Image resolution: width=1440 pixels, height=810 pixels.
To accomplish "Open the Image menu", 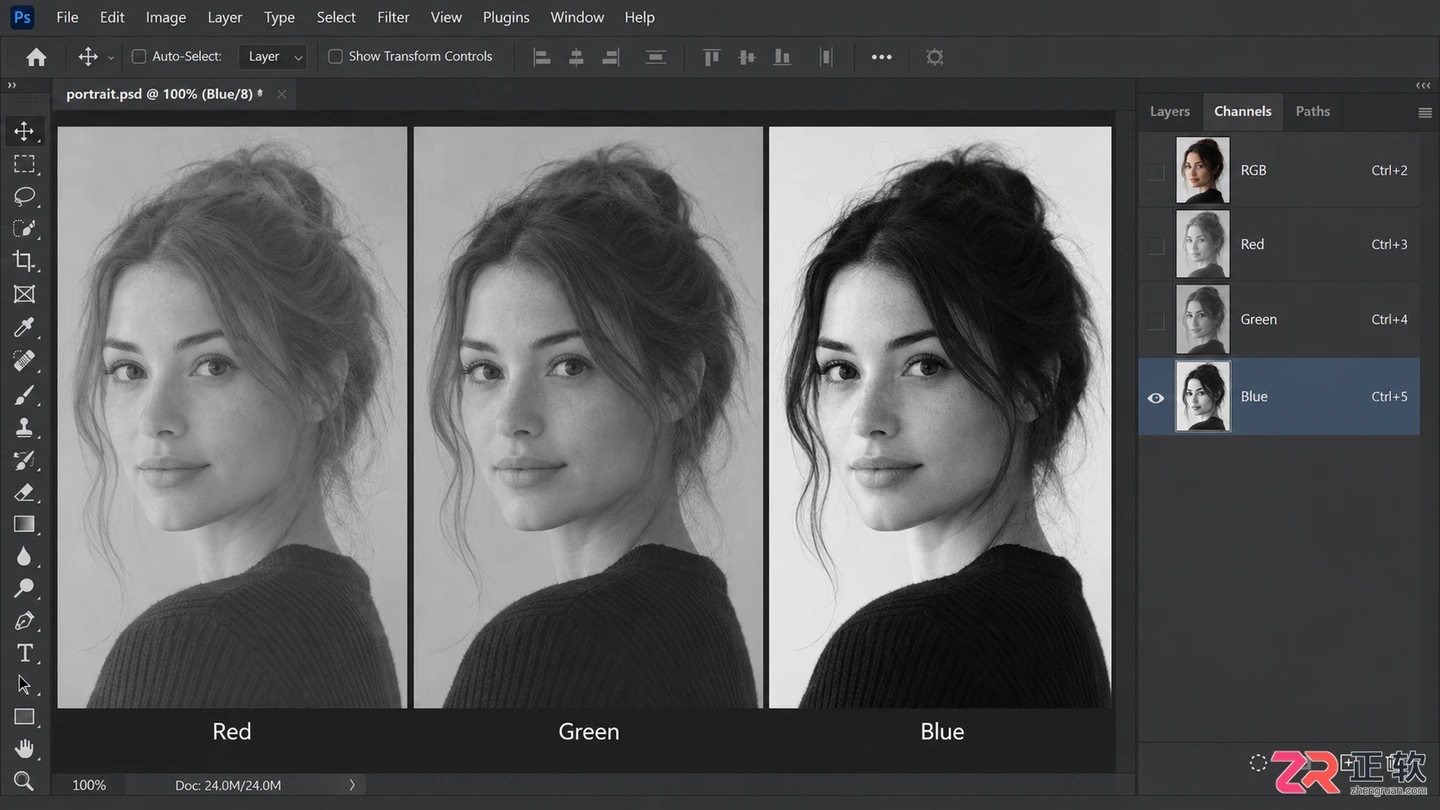I will click(166, 17).
